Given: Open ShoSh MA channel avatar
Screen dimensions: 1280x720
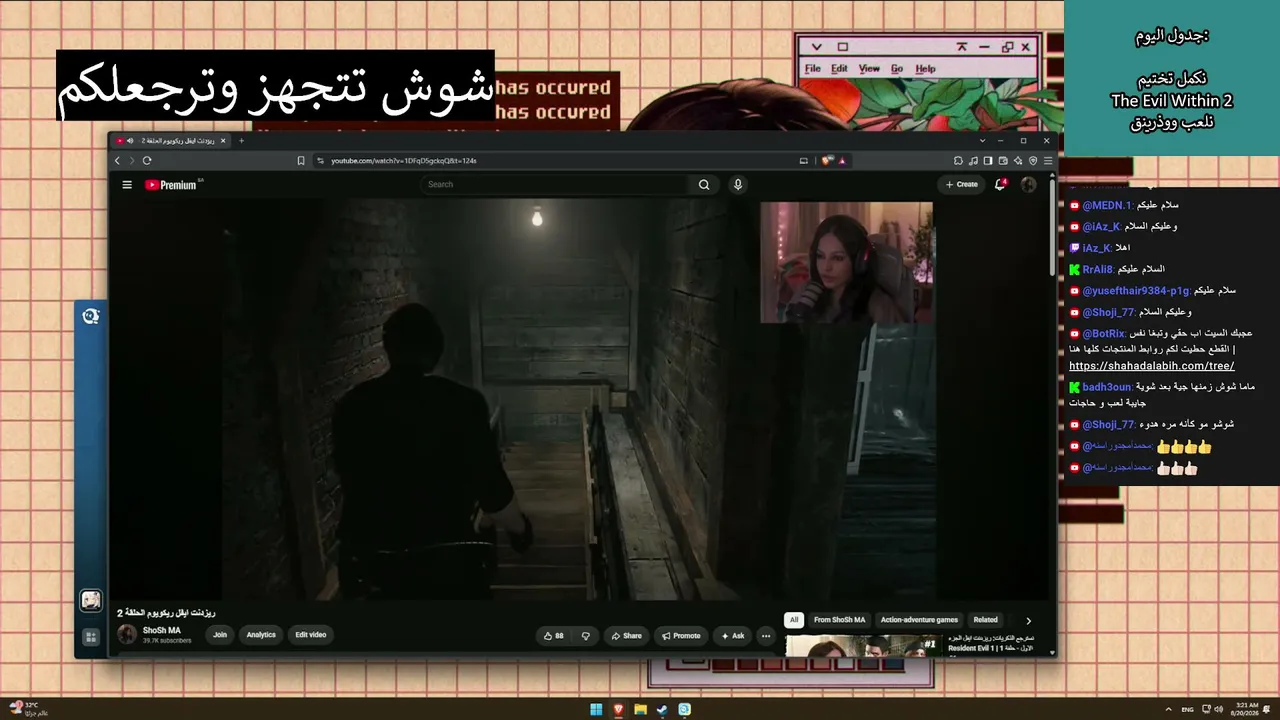Looking at the screenshot, I should [x=127, y=634].
